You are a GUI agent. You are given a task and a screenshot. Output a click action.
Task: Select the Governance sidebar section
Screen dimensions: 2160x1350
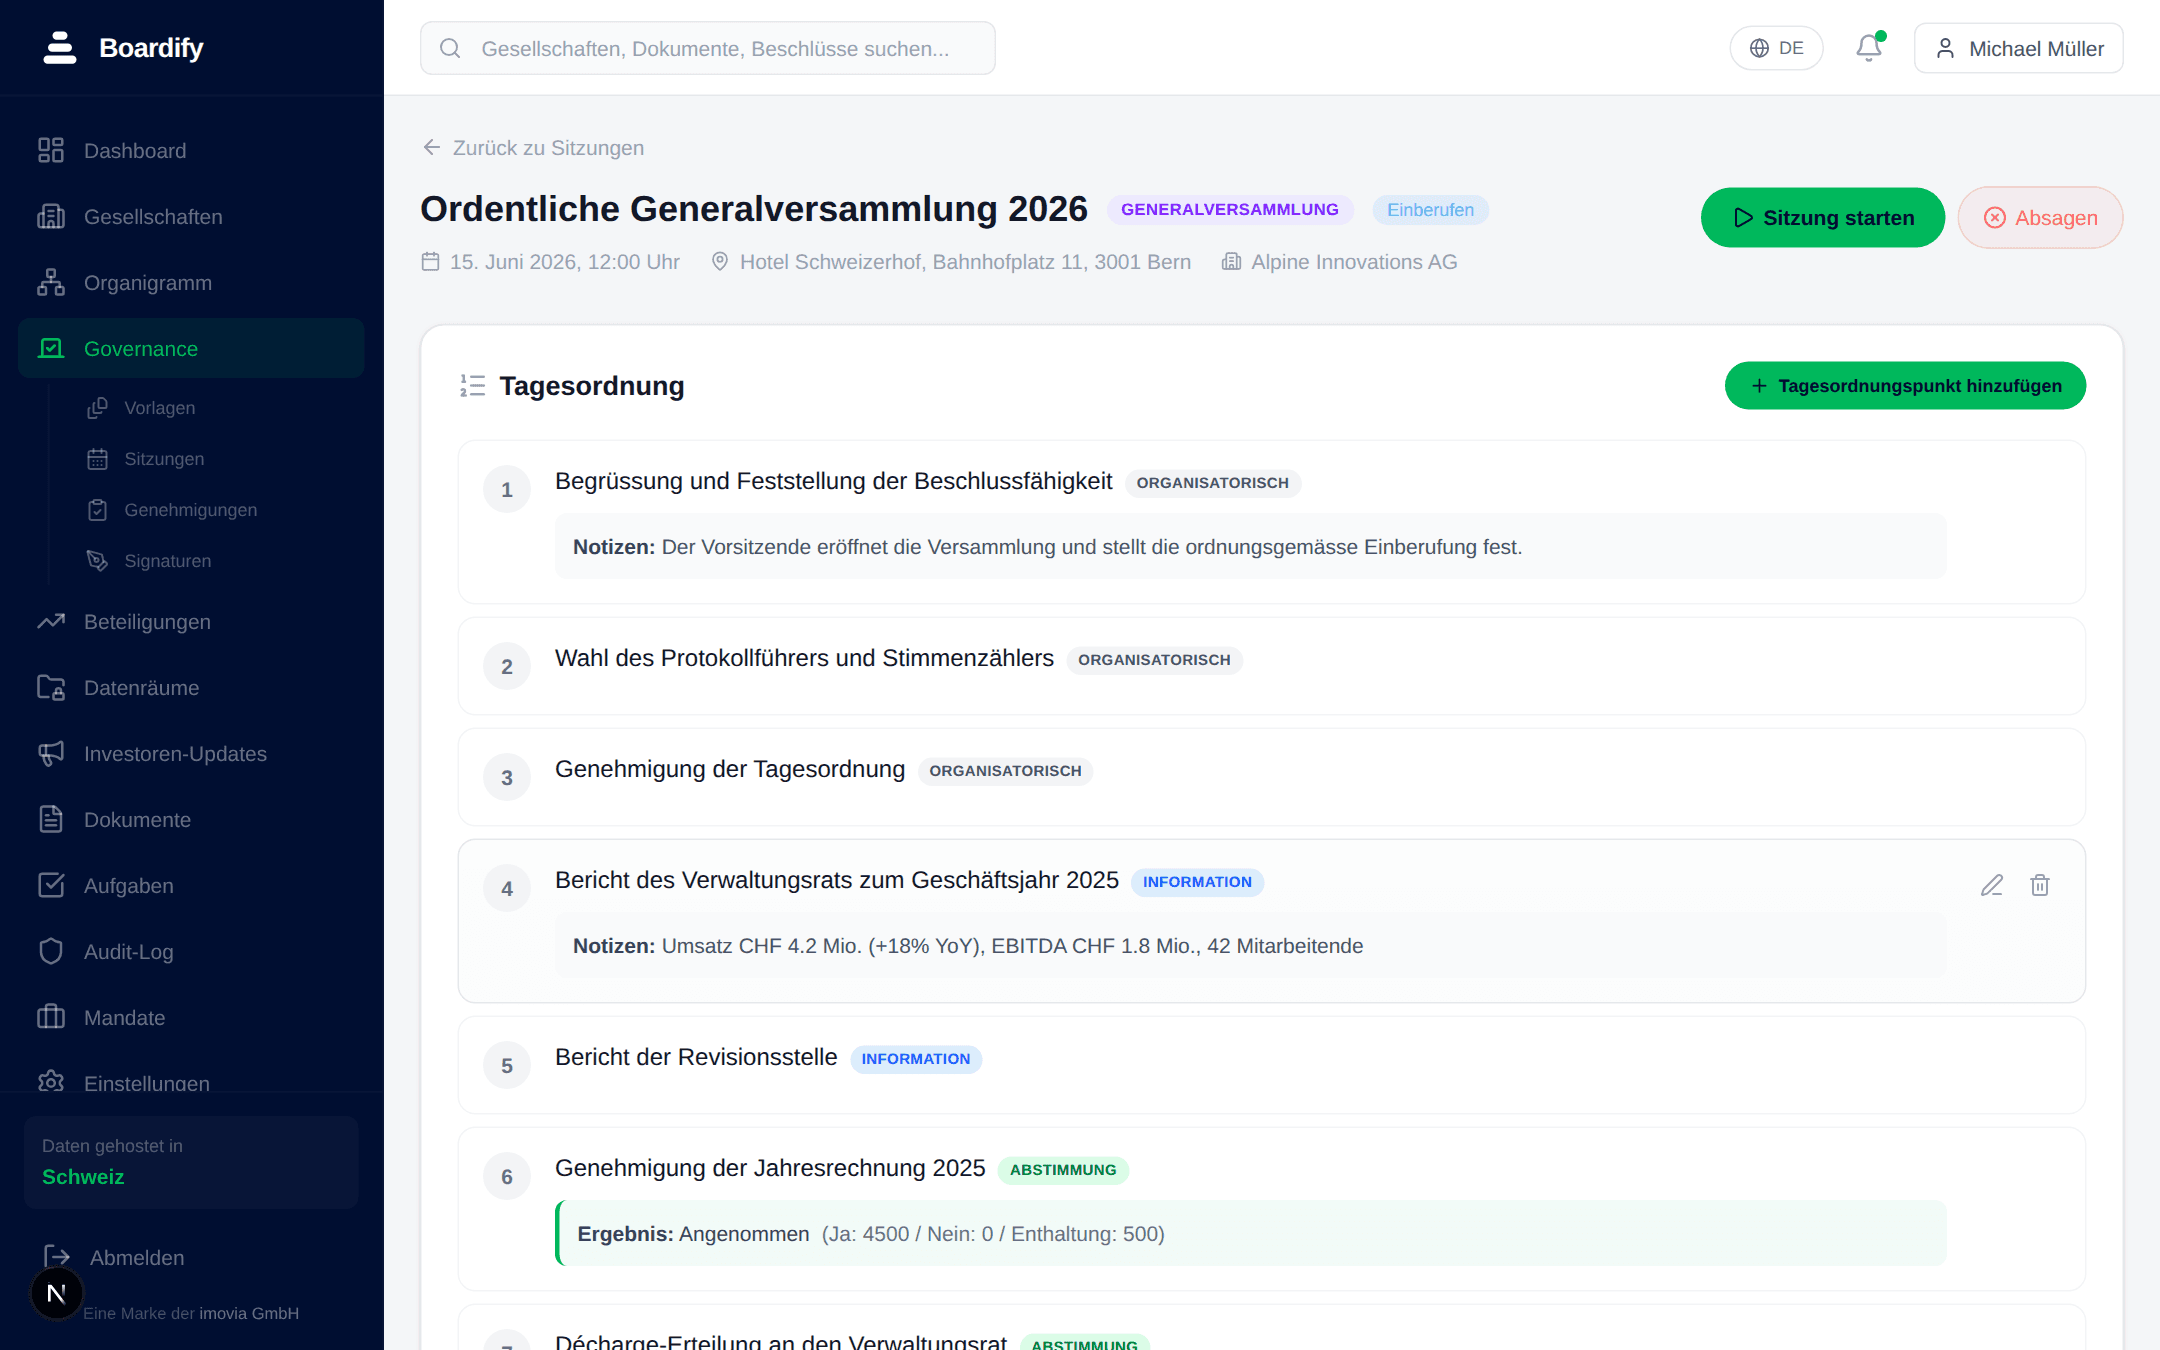coord(190,348)
